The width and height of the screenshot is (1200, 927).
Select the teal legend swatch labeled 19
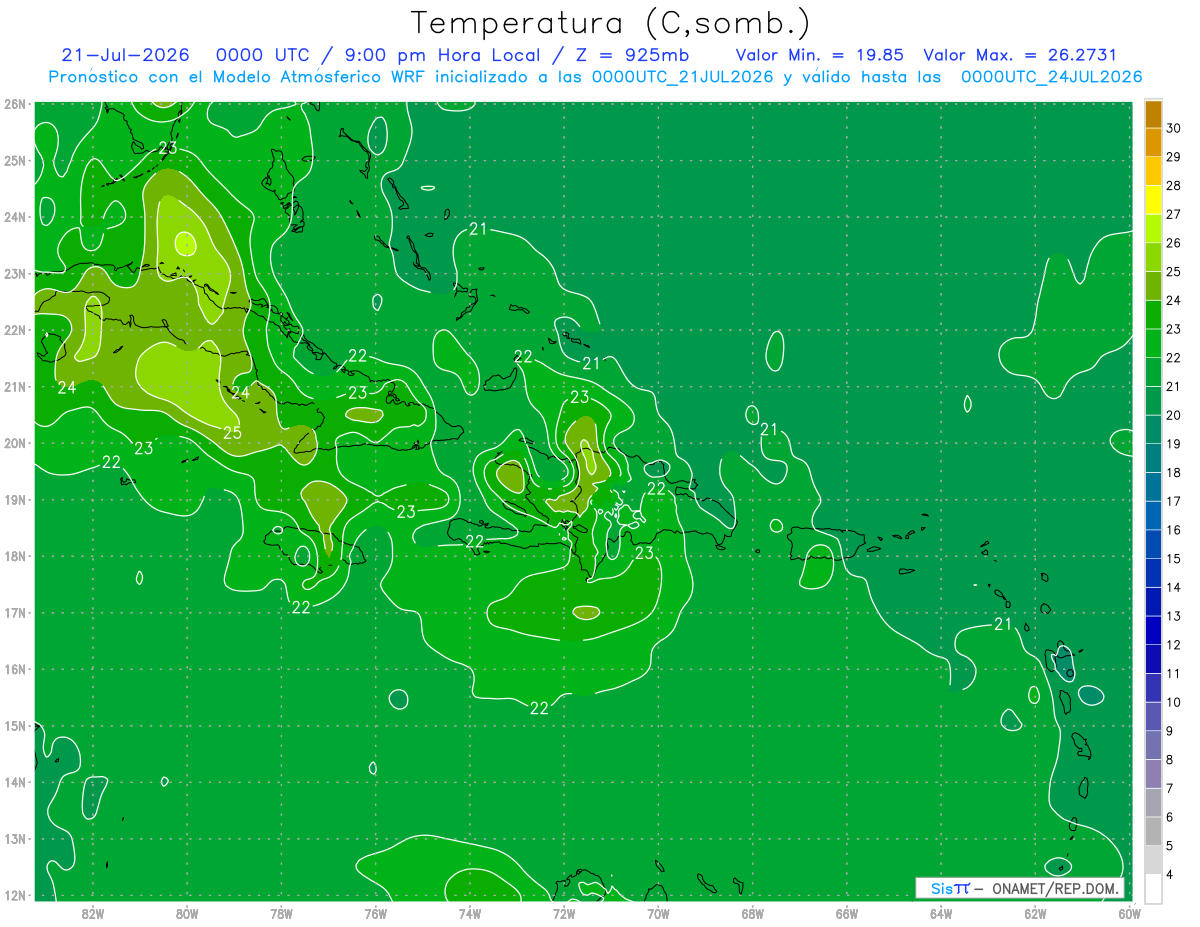coord(1153,430)
